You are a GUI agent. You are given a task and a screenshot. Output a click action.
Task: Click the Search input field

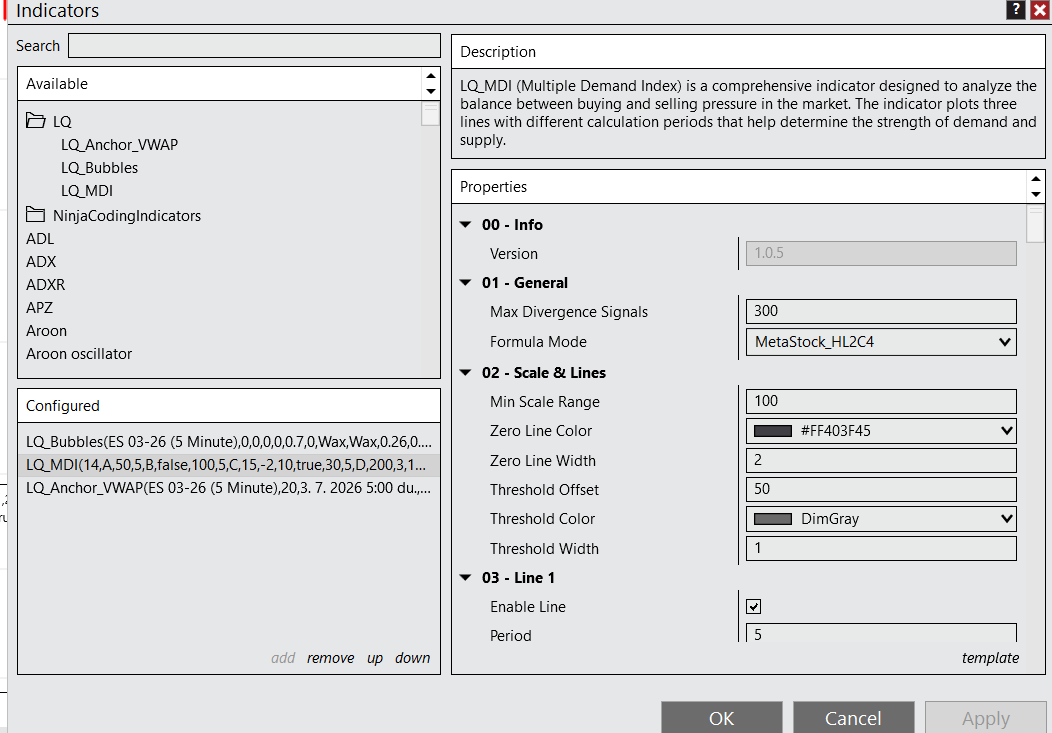click(254, 46)
